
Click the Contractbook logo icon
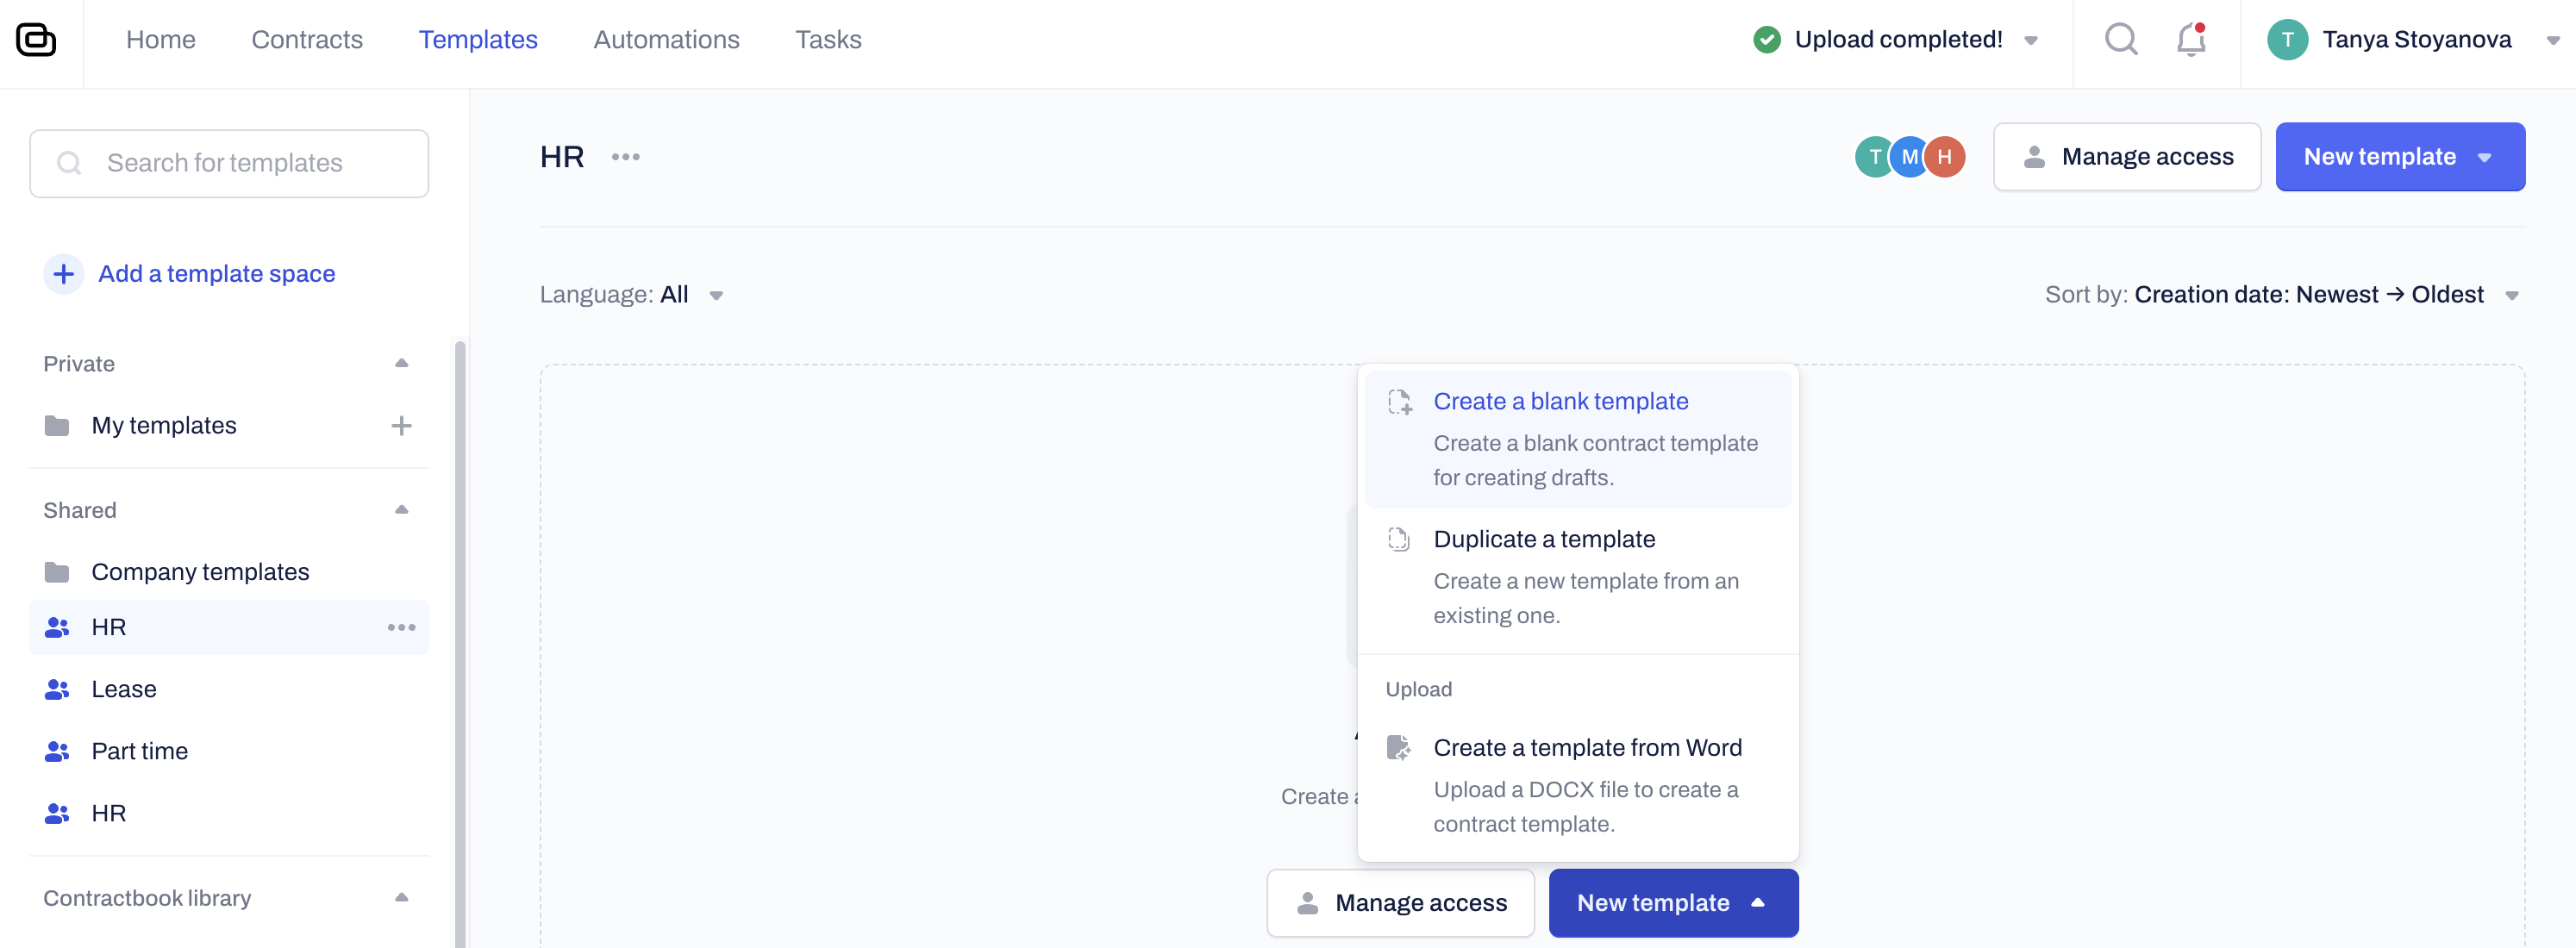tap(36, 40)
